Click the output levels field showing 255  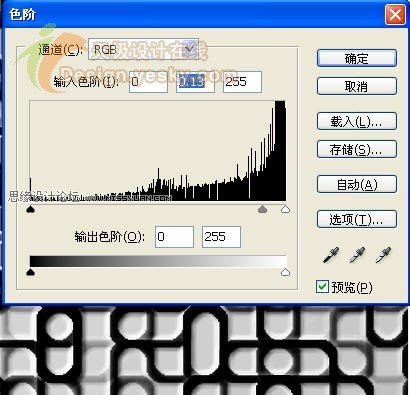point(221,237)
